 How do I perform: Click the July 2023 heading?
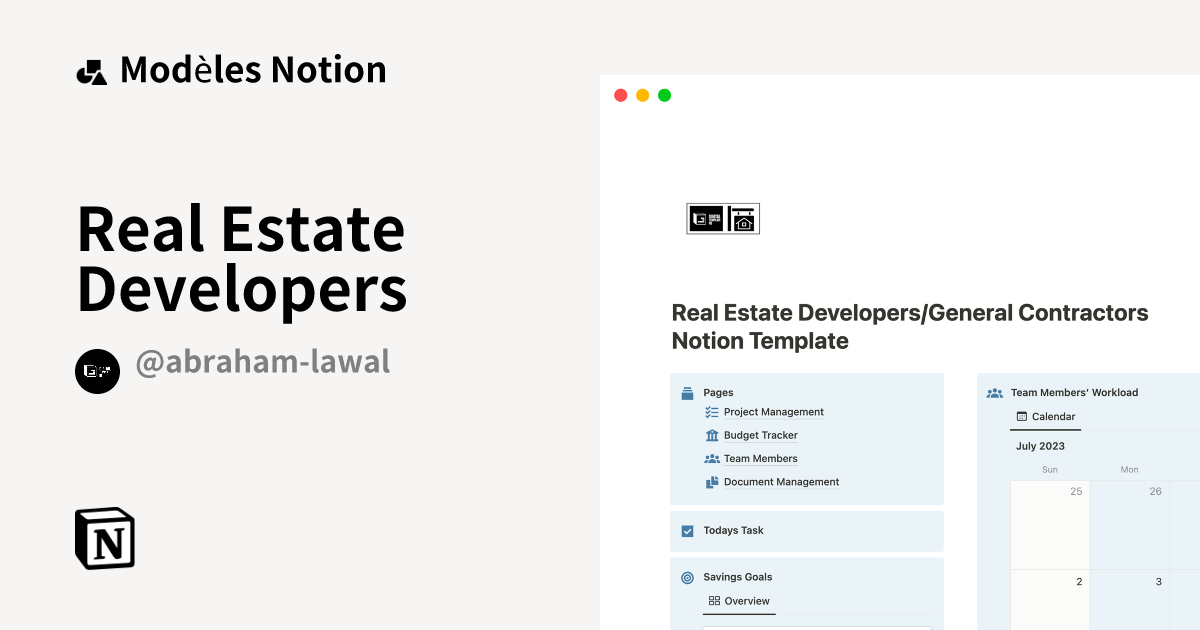(1040, 445)
